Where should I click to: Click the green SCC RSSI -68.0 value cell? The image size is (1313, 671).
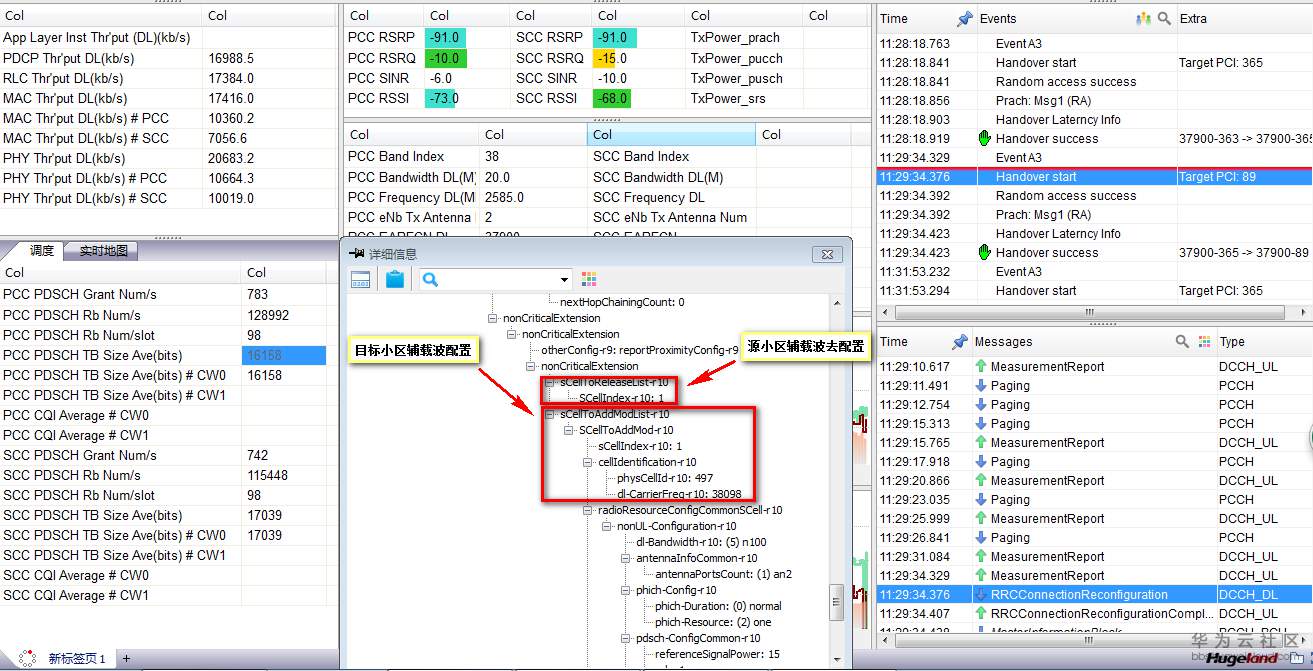click(614, 98)
